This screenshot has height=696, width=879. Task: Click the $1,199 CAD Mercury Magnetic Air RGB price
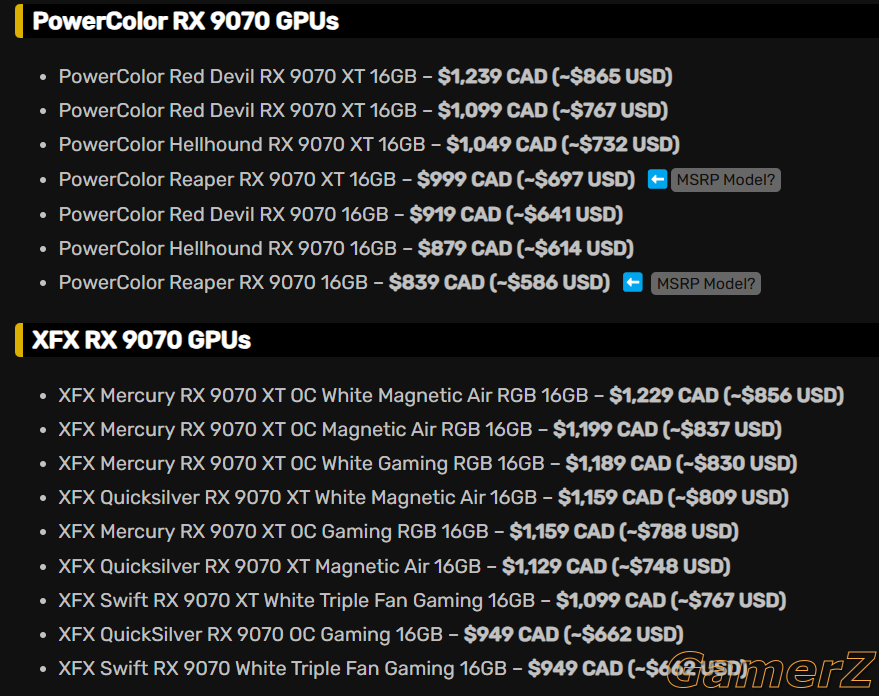(x=667, y=430)
